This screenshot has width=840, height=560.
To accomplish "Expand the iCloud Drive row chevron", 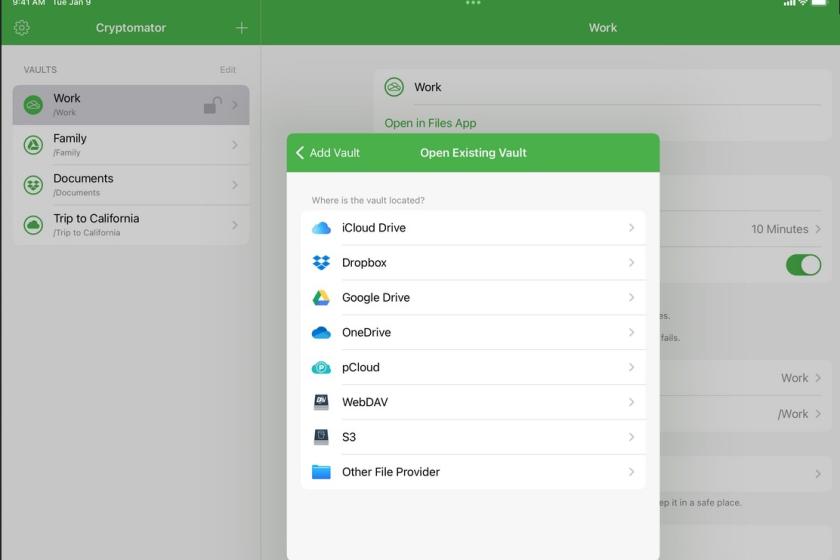I will 632,228.
